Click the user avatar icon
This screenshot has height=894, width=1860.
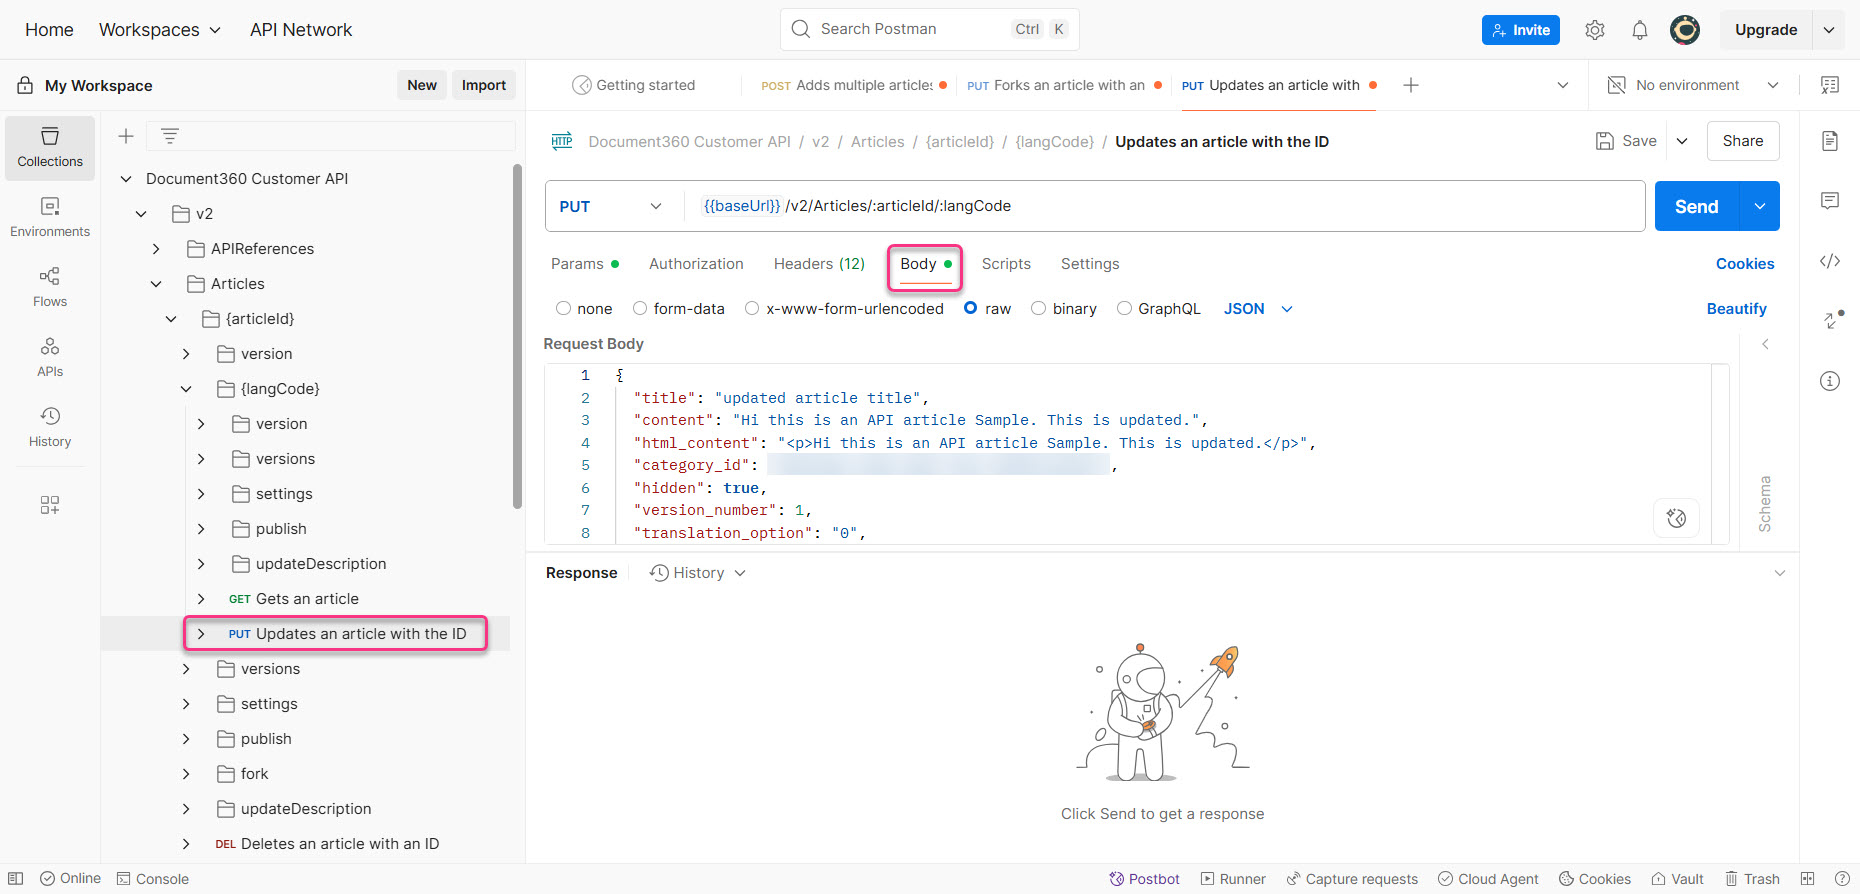click(x=1685, y=30)
